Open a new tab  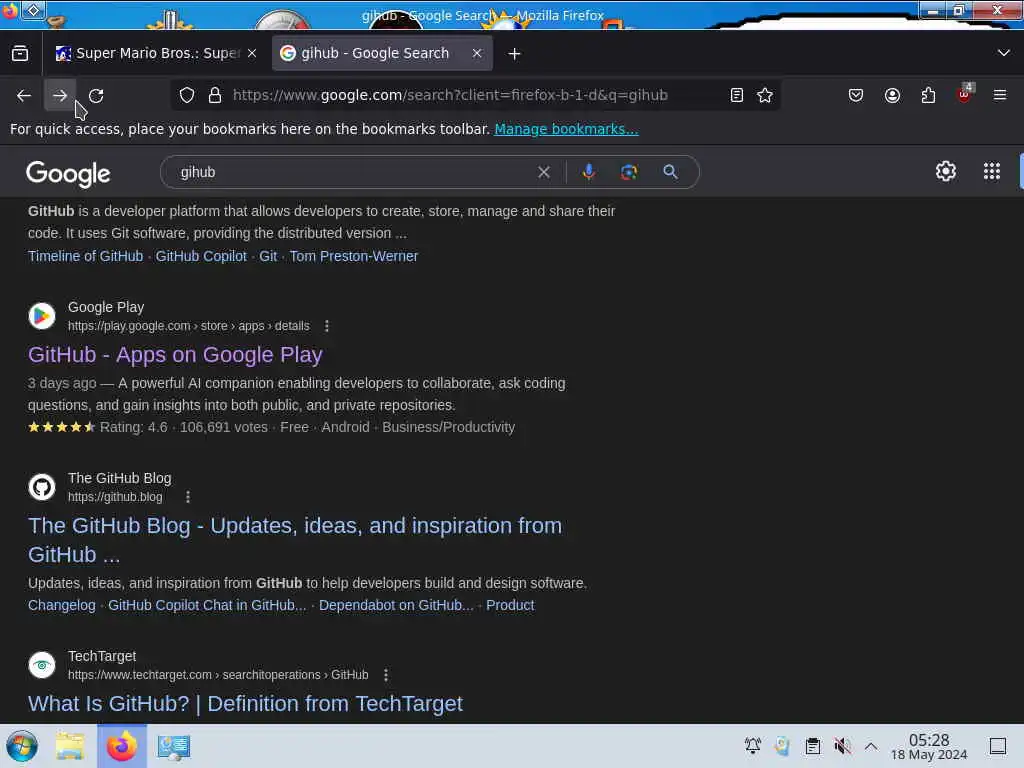(515, 54)
